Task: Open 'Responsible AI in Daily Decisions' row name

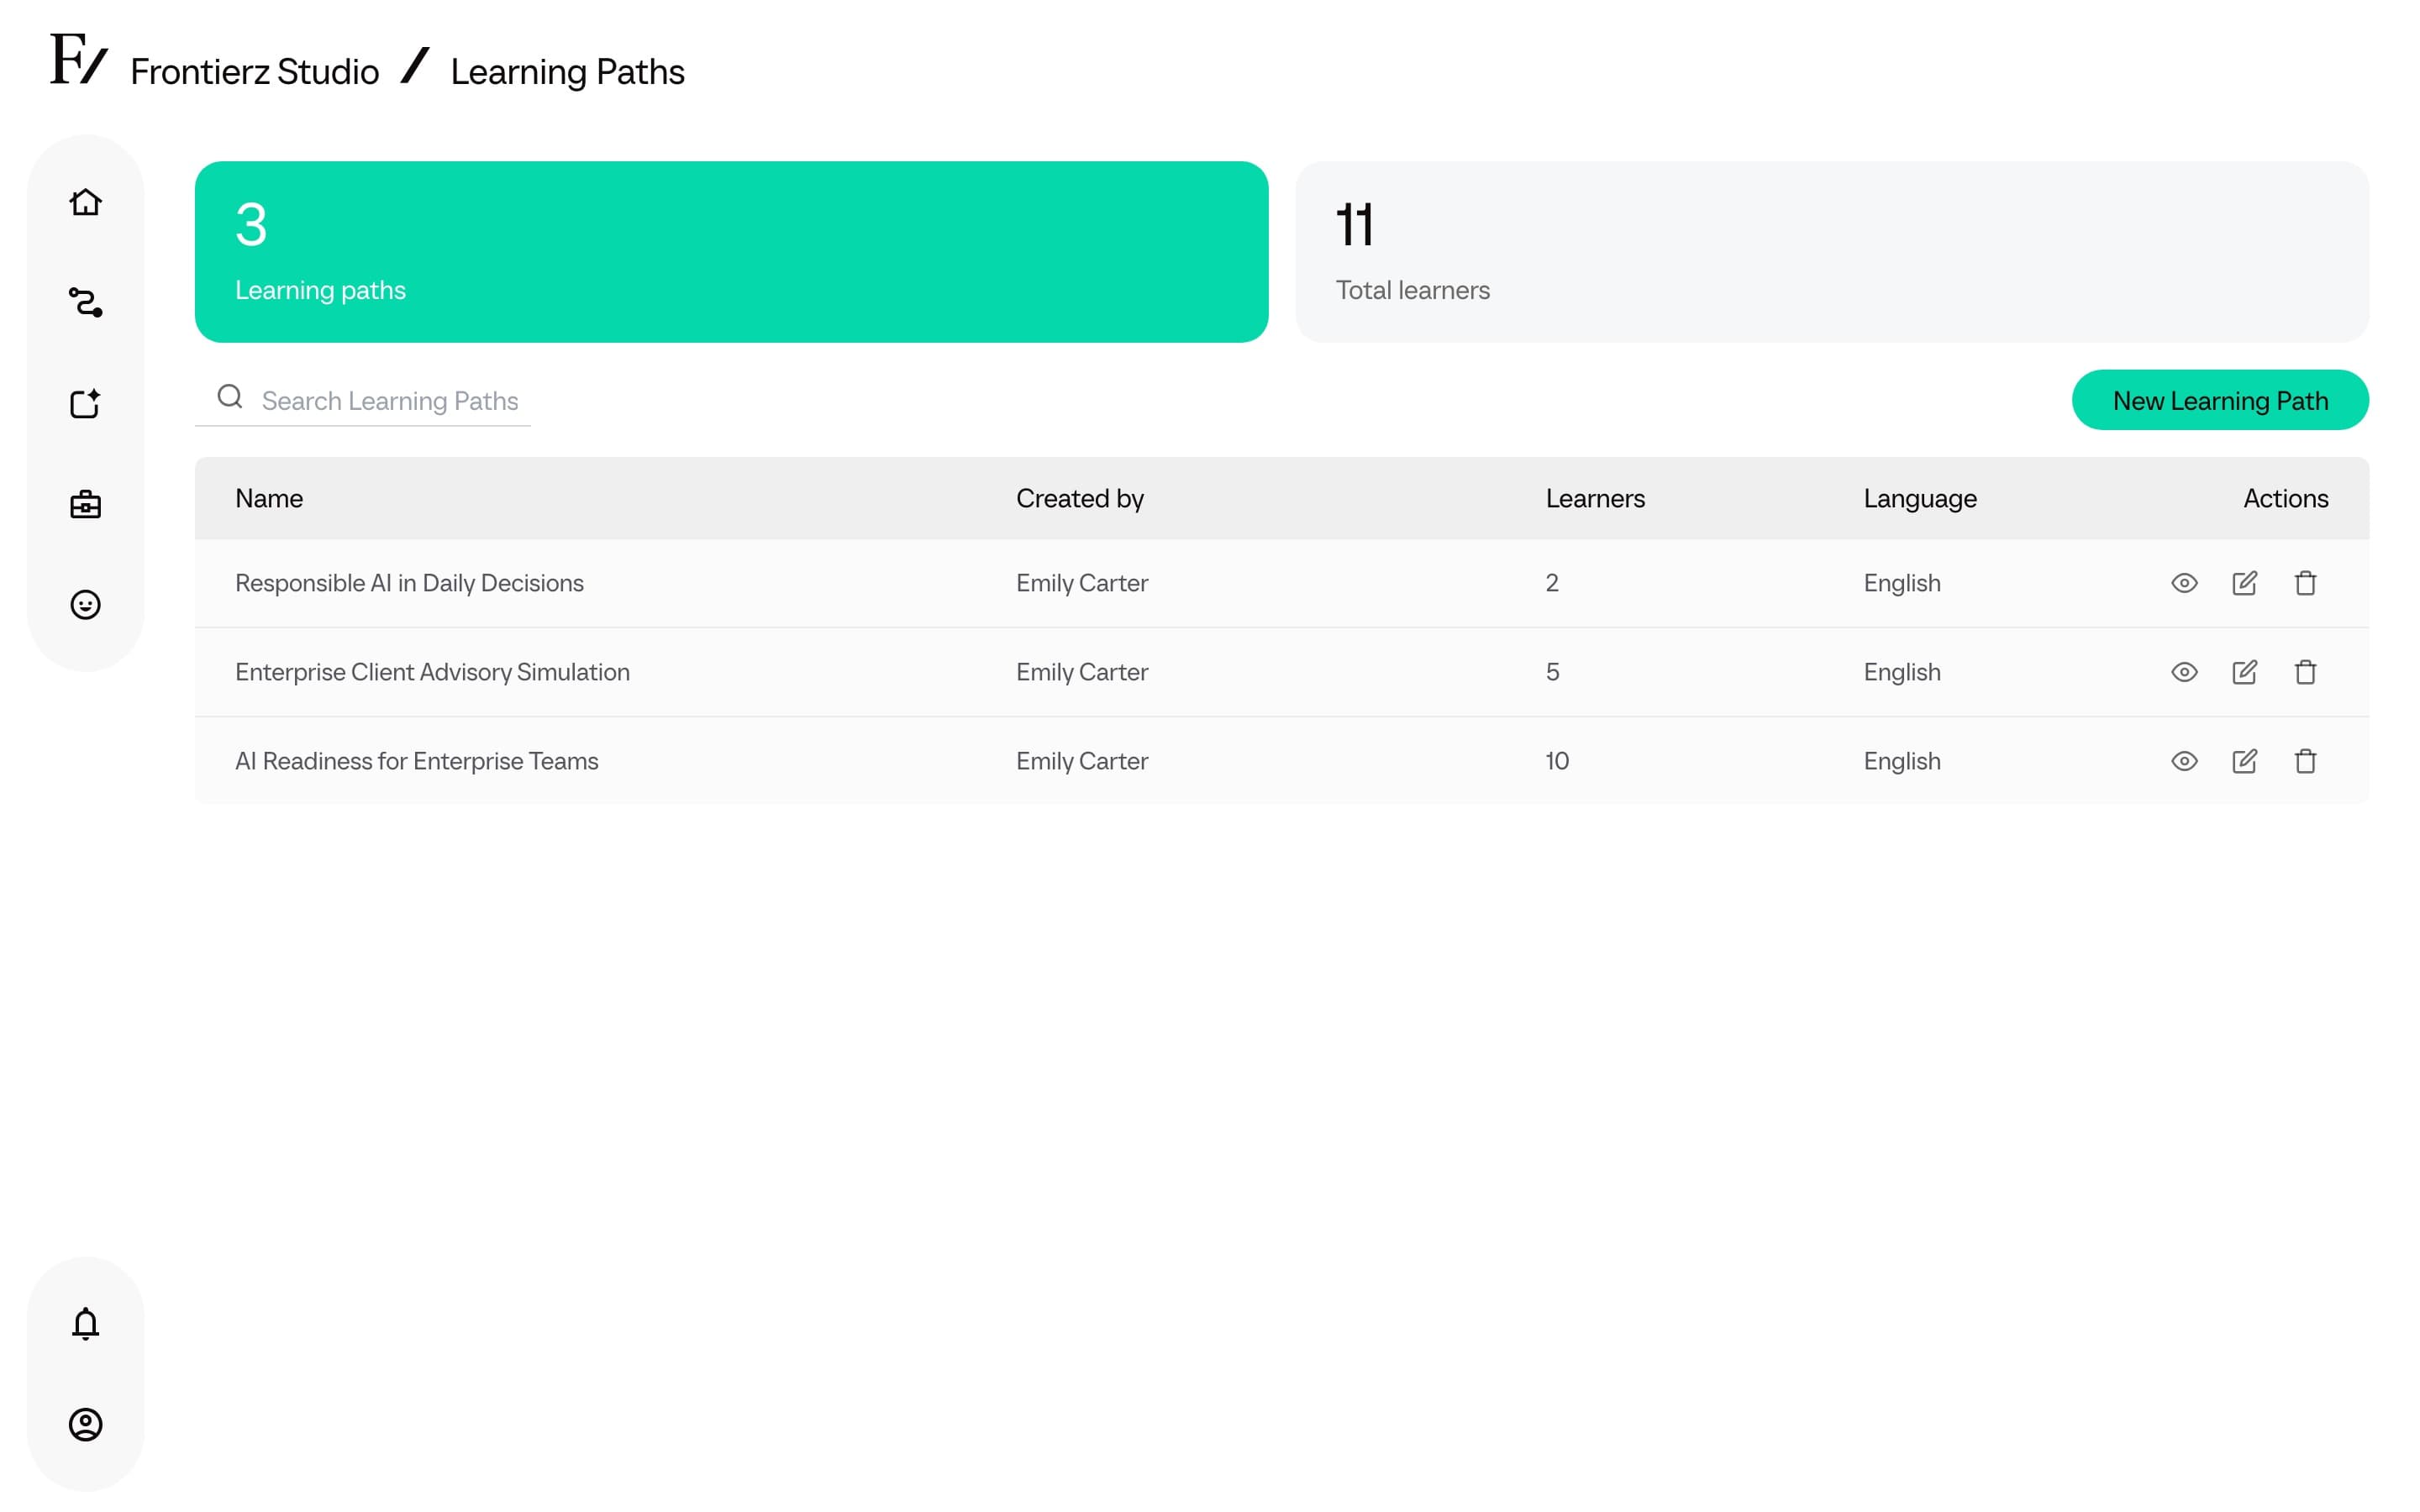Action: tap(409, 583)
